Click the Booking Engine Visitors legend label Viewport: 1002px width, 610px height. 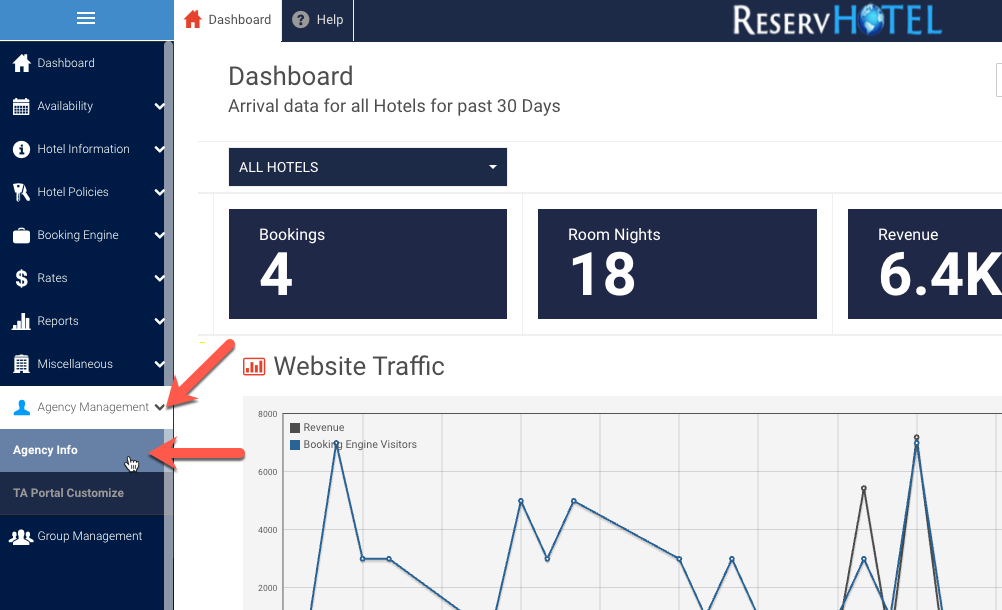click(360, 445)
